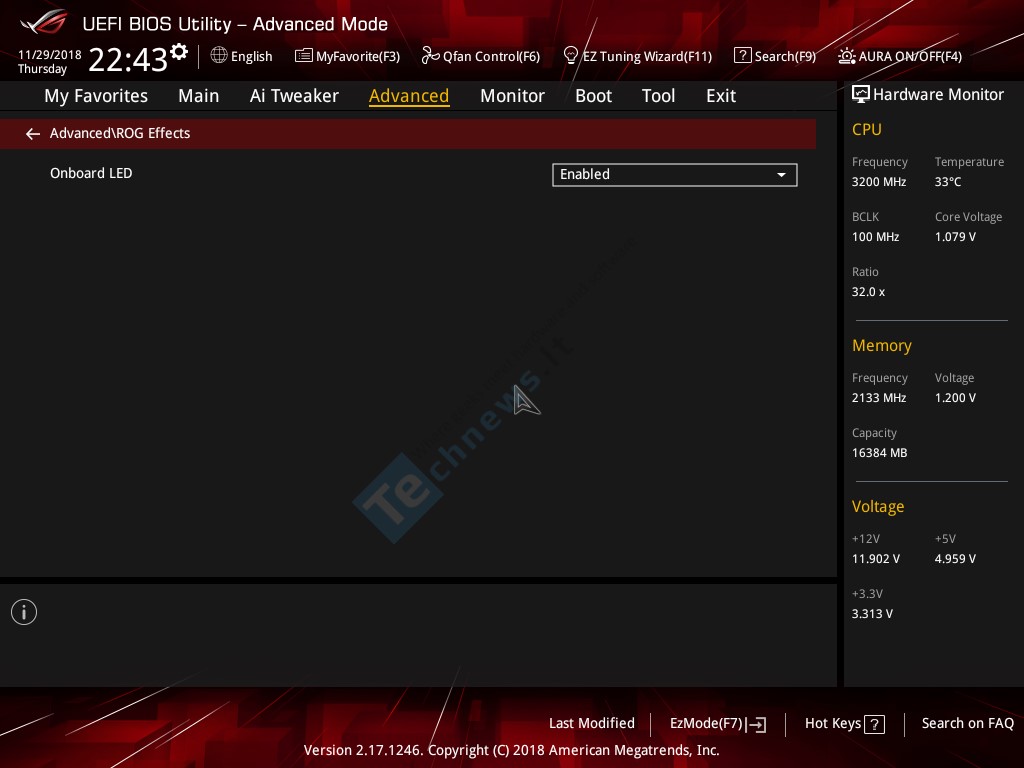Click the EzMode exit arrow icon
Viewport: 1024px width, 768px height.
pyautogui.click(x=756, y=724)
